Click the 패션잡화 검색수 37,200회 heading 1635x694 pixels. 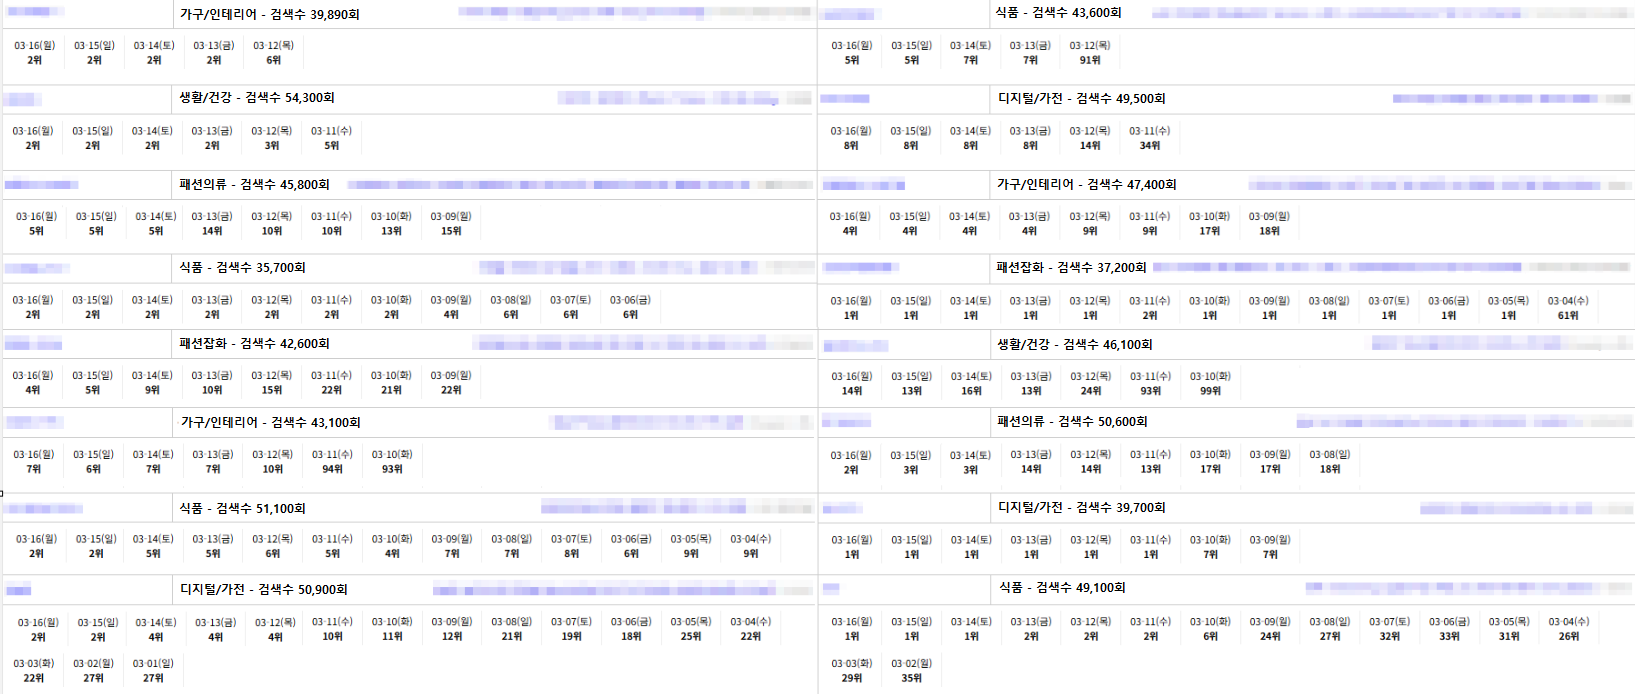coord(1071,267)
